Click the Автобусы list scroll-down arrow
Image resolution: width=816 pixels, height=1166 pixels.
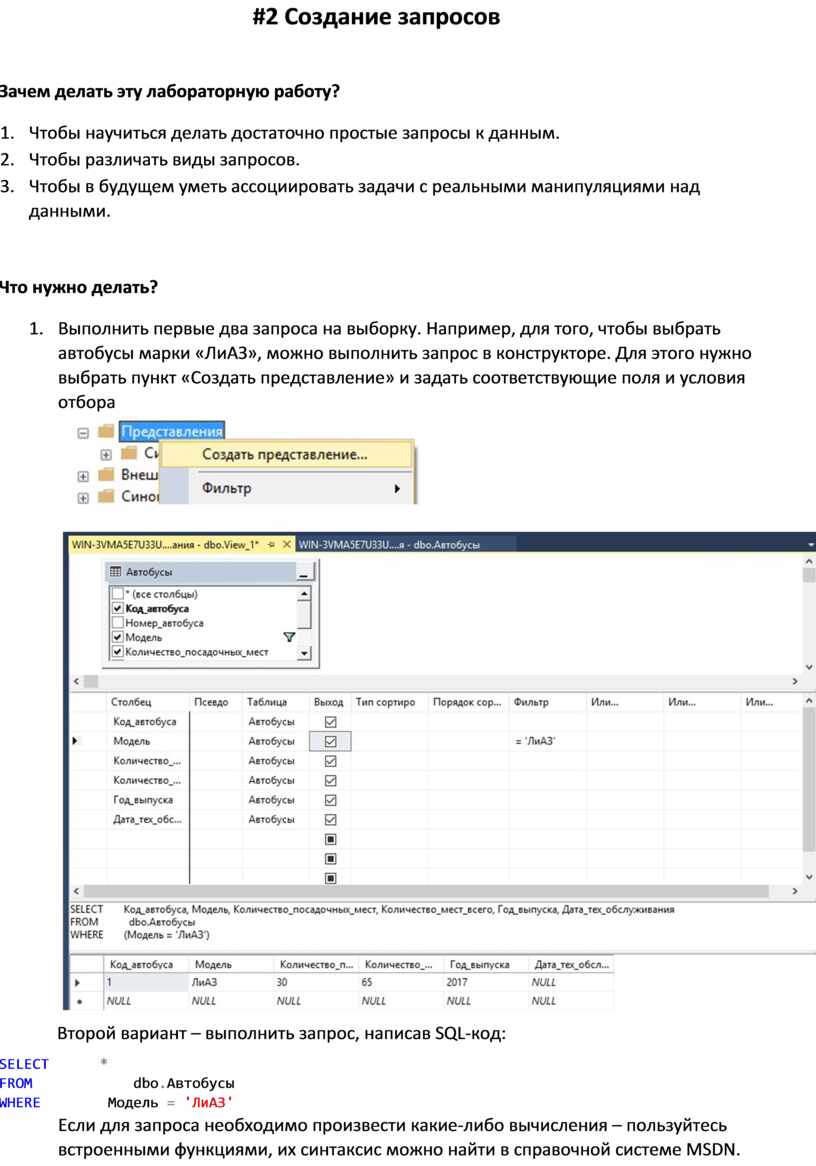point(303,653)
